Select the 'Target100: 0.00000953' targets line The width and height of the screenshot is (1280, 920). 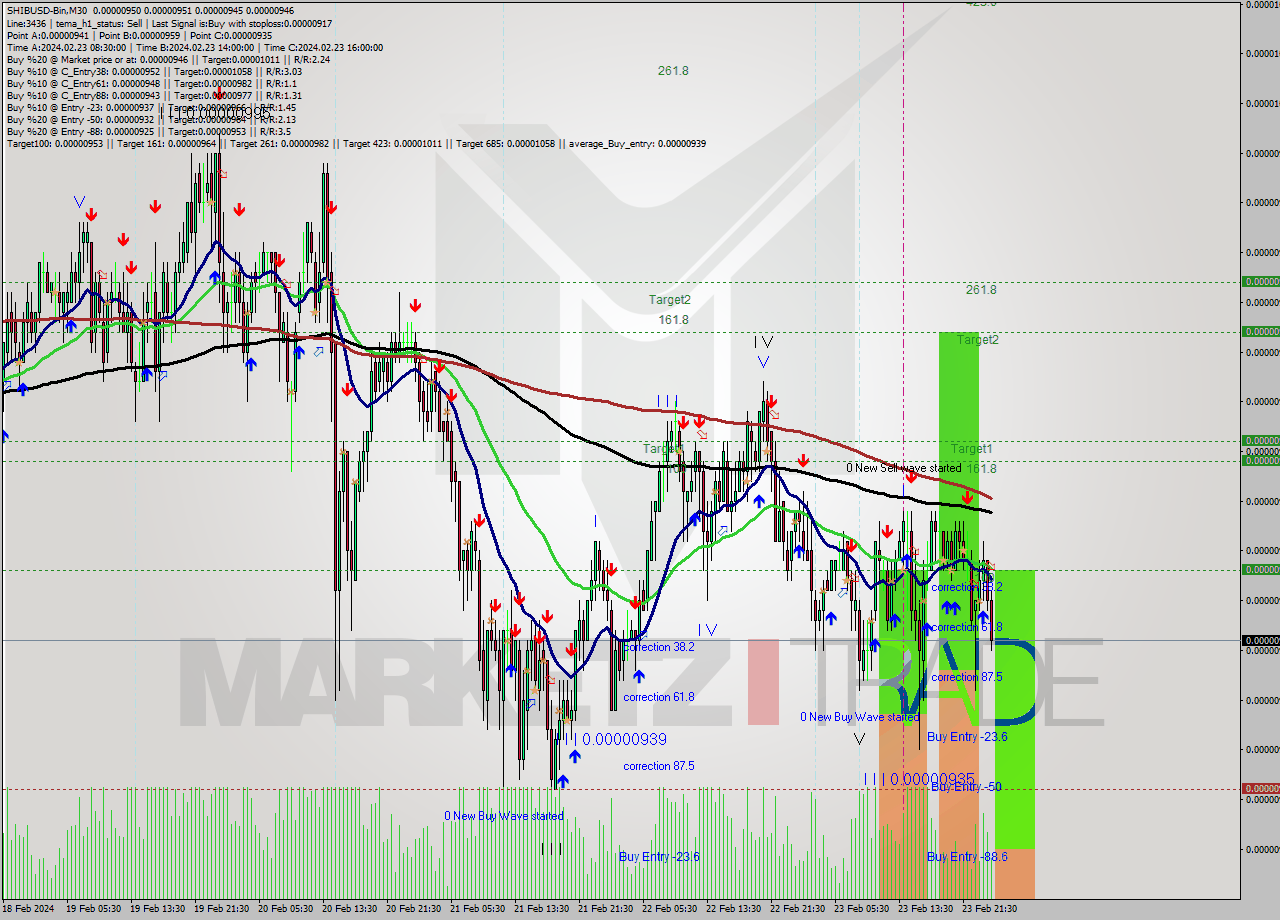(356, 143)
